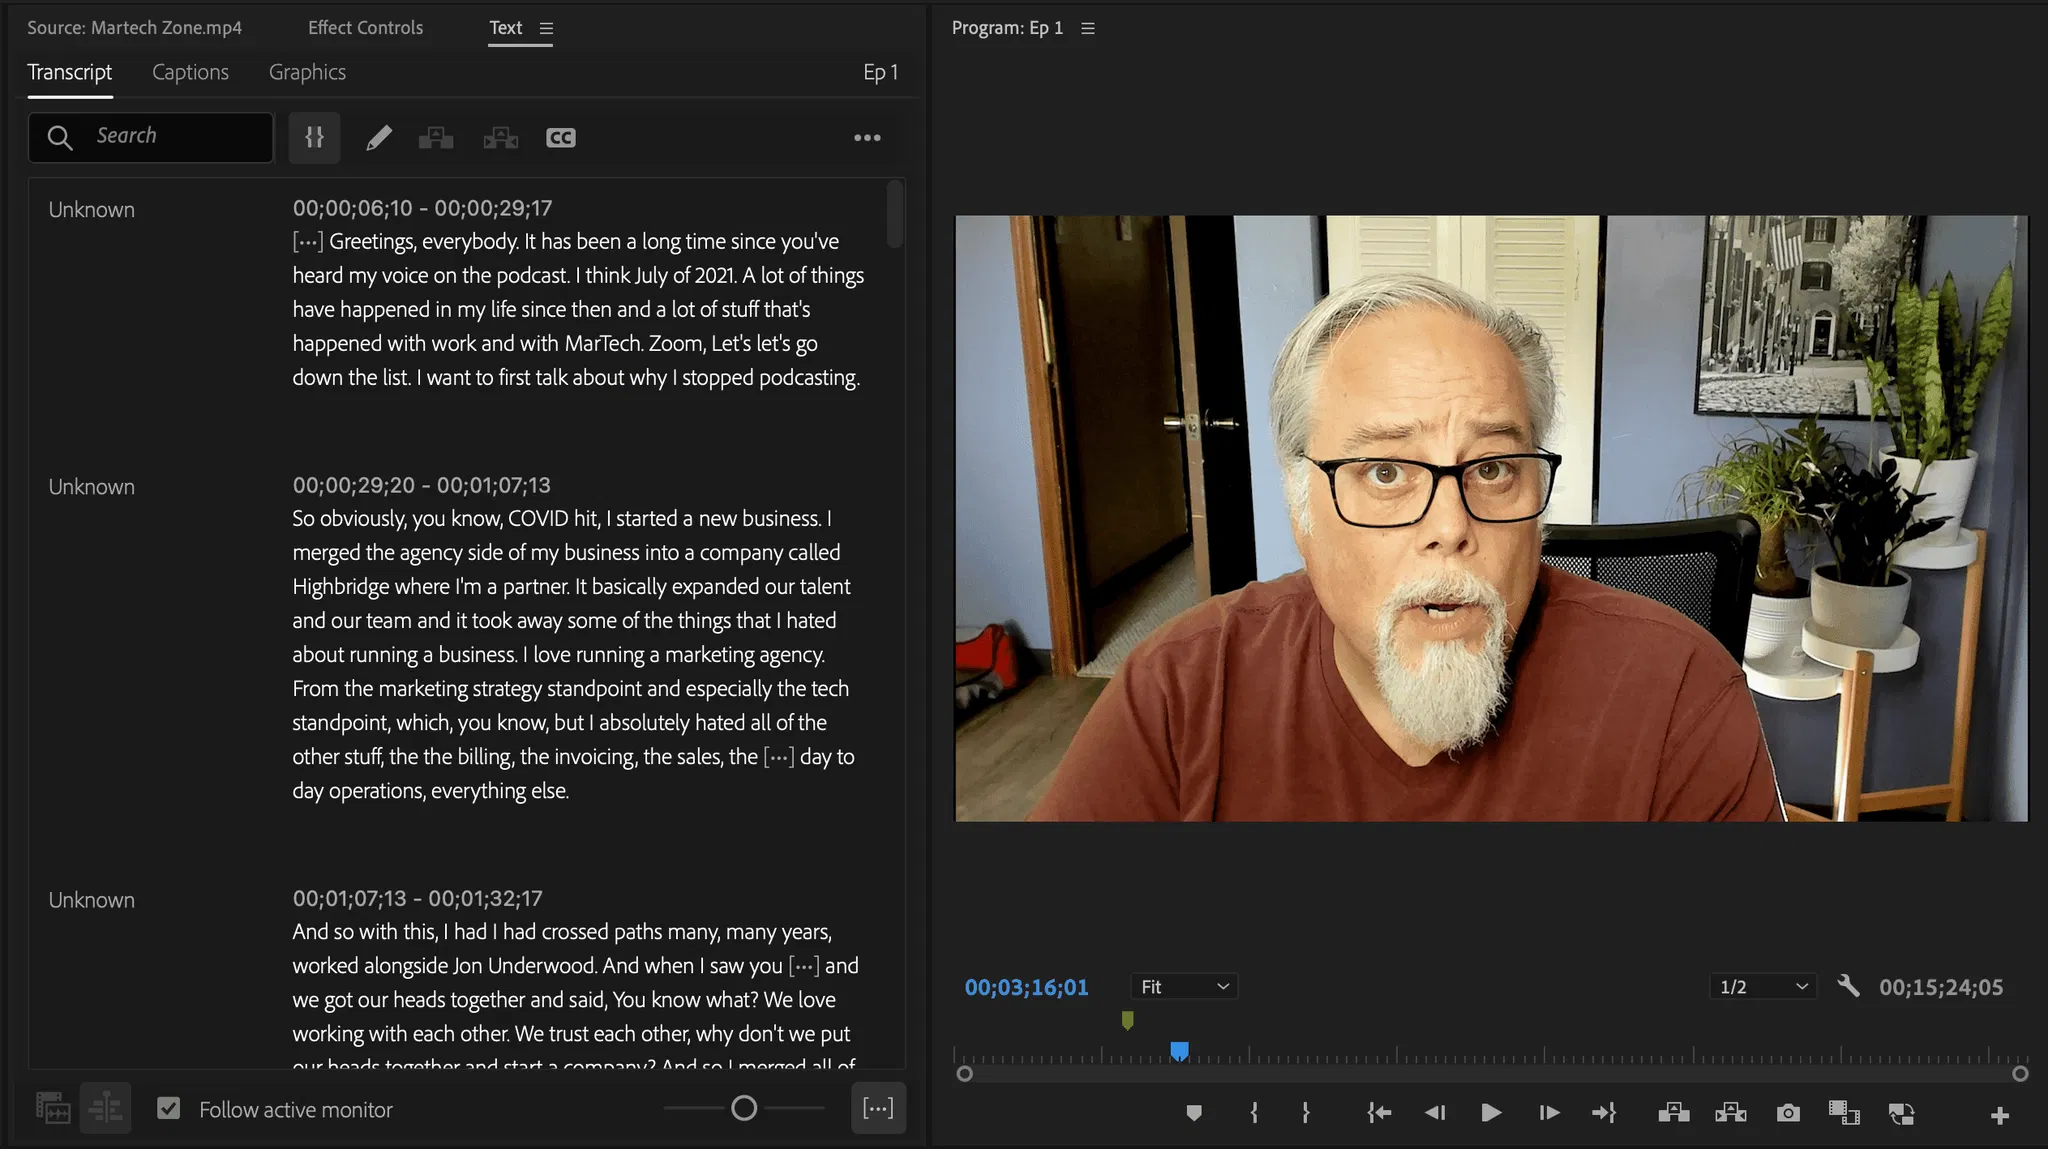Screen dimensions: 2048x1149
Task: Click the blue playhead in Program monitor
Action: pyautogui.click(x=1179, y=1050)
